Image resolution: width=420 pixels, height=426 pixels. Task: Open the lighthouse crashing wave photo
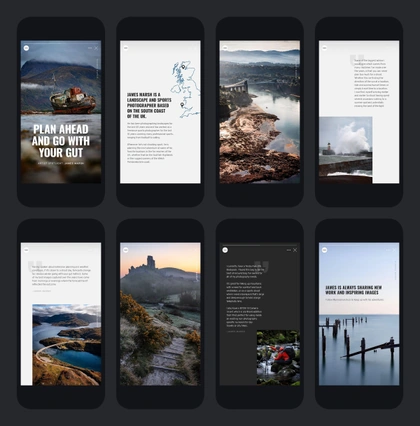click(345, 150)
